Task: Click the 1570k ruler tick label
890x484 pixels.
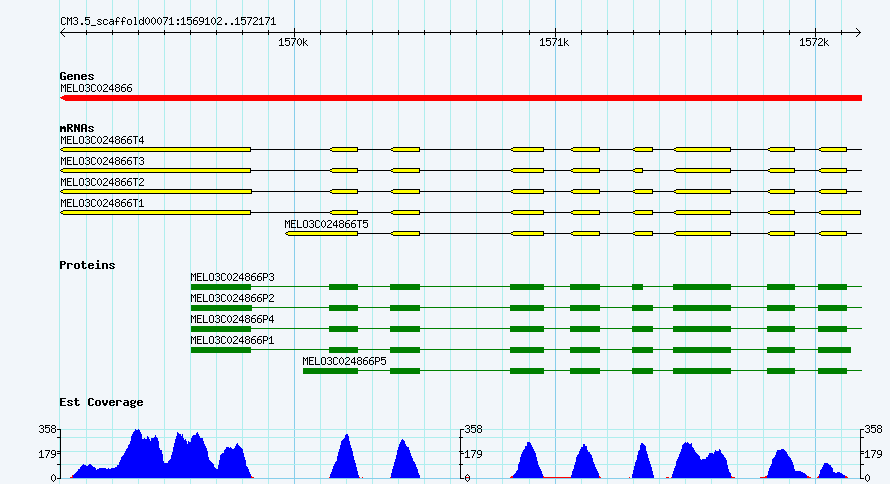Action: [293, 43]
